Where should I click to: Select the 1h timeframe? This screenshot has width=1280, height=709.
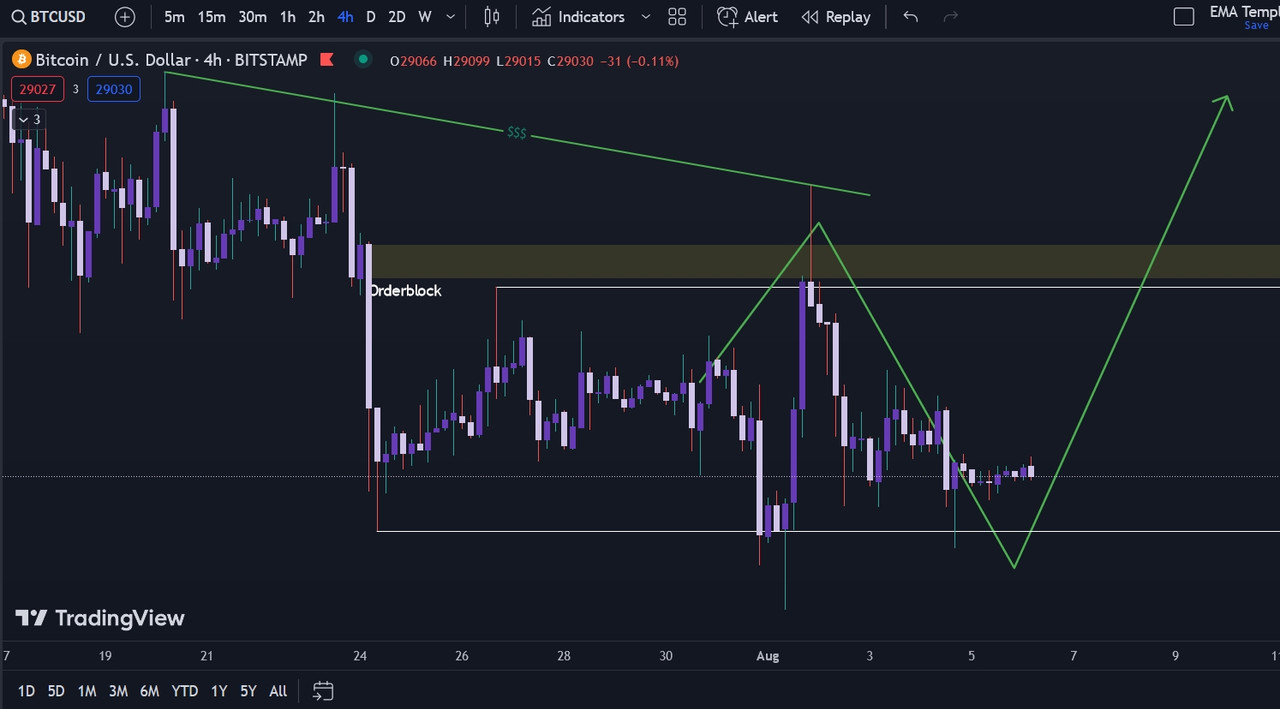pyautogui.click(x=288, y=17)
